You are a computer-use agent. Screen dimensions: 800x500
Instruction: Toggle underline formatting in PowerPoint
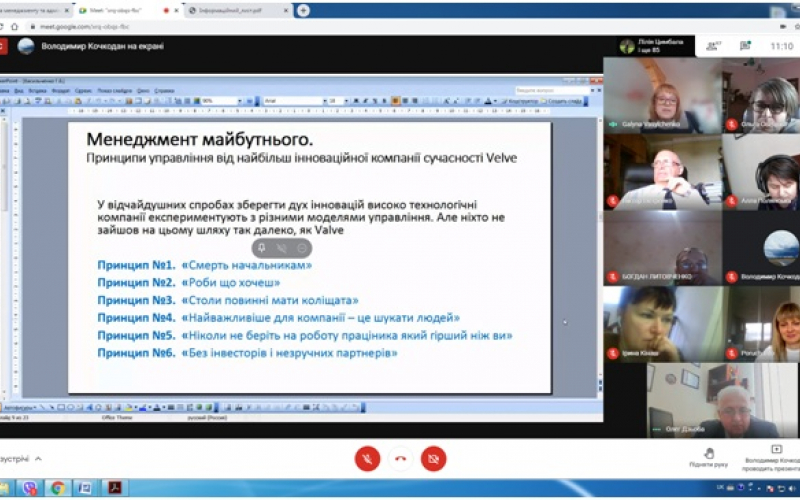click(x=375, y=101)
